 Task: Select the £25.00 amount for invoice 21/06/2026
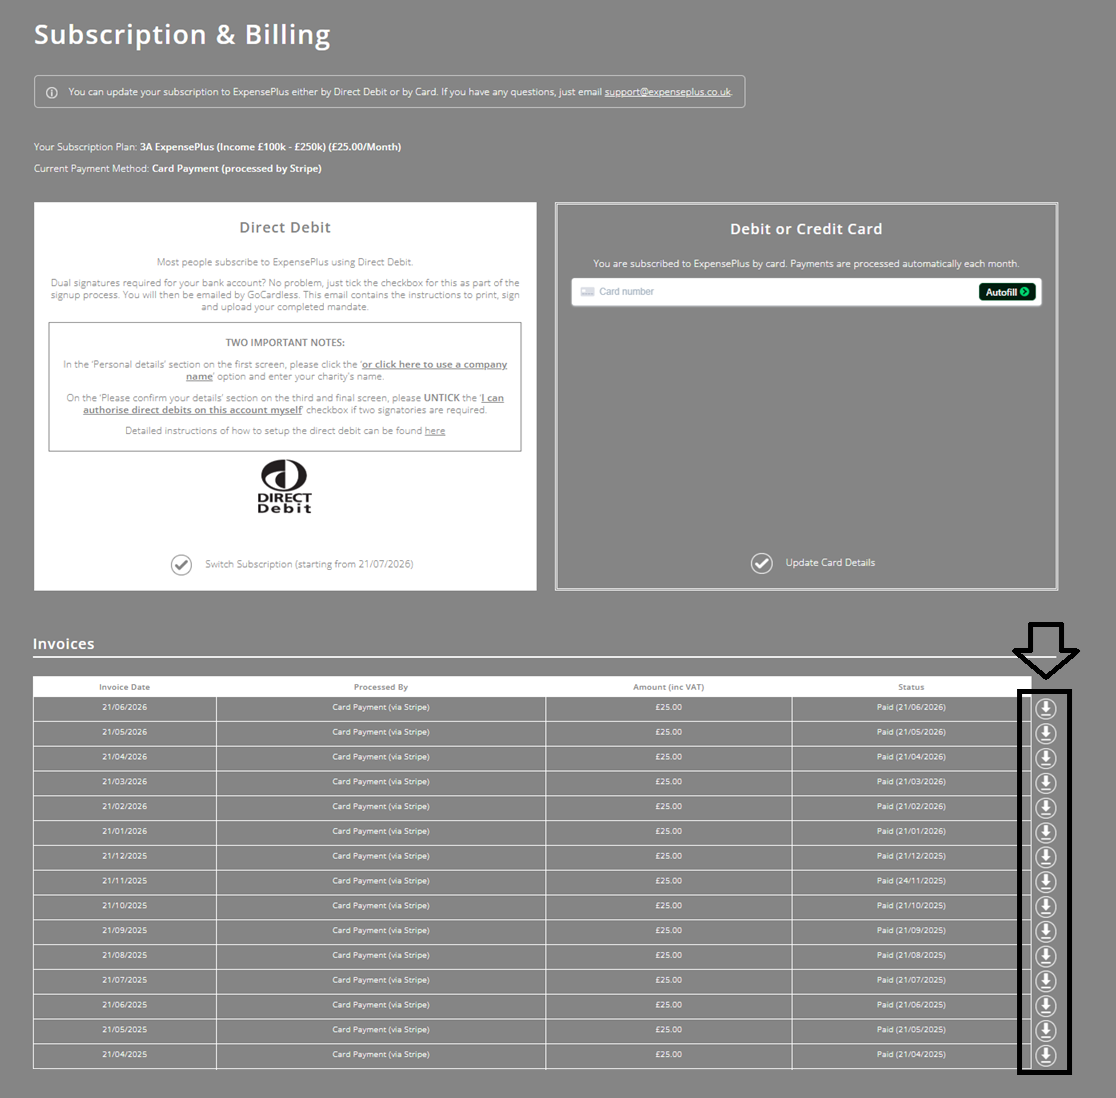[x=668, y=707]
